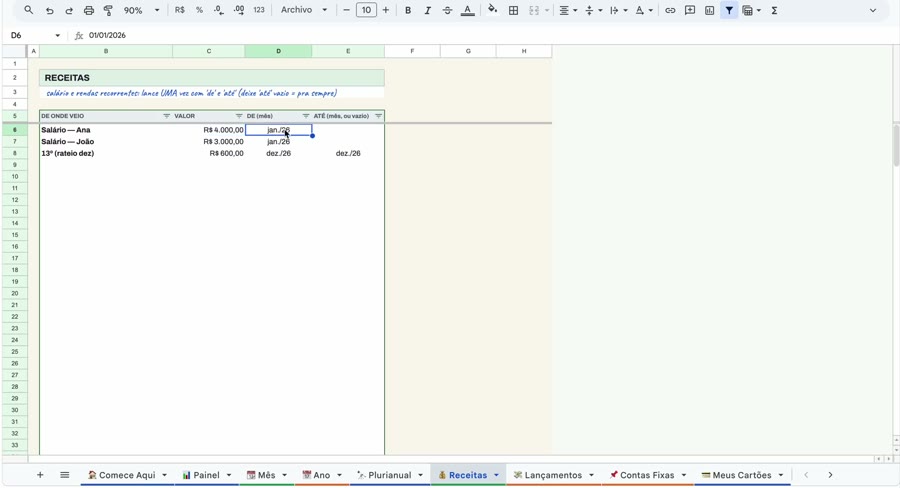
Task: Open the Painel tab options arrow
Action: (229, 475)
